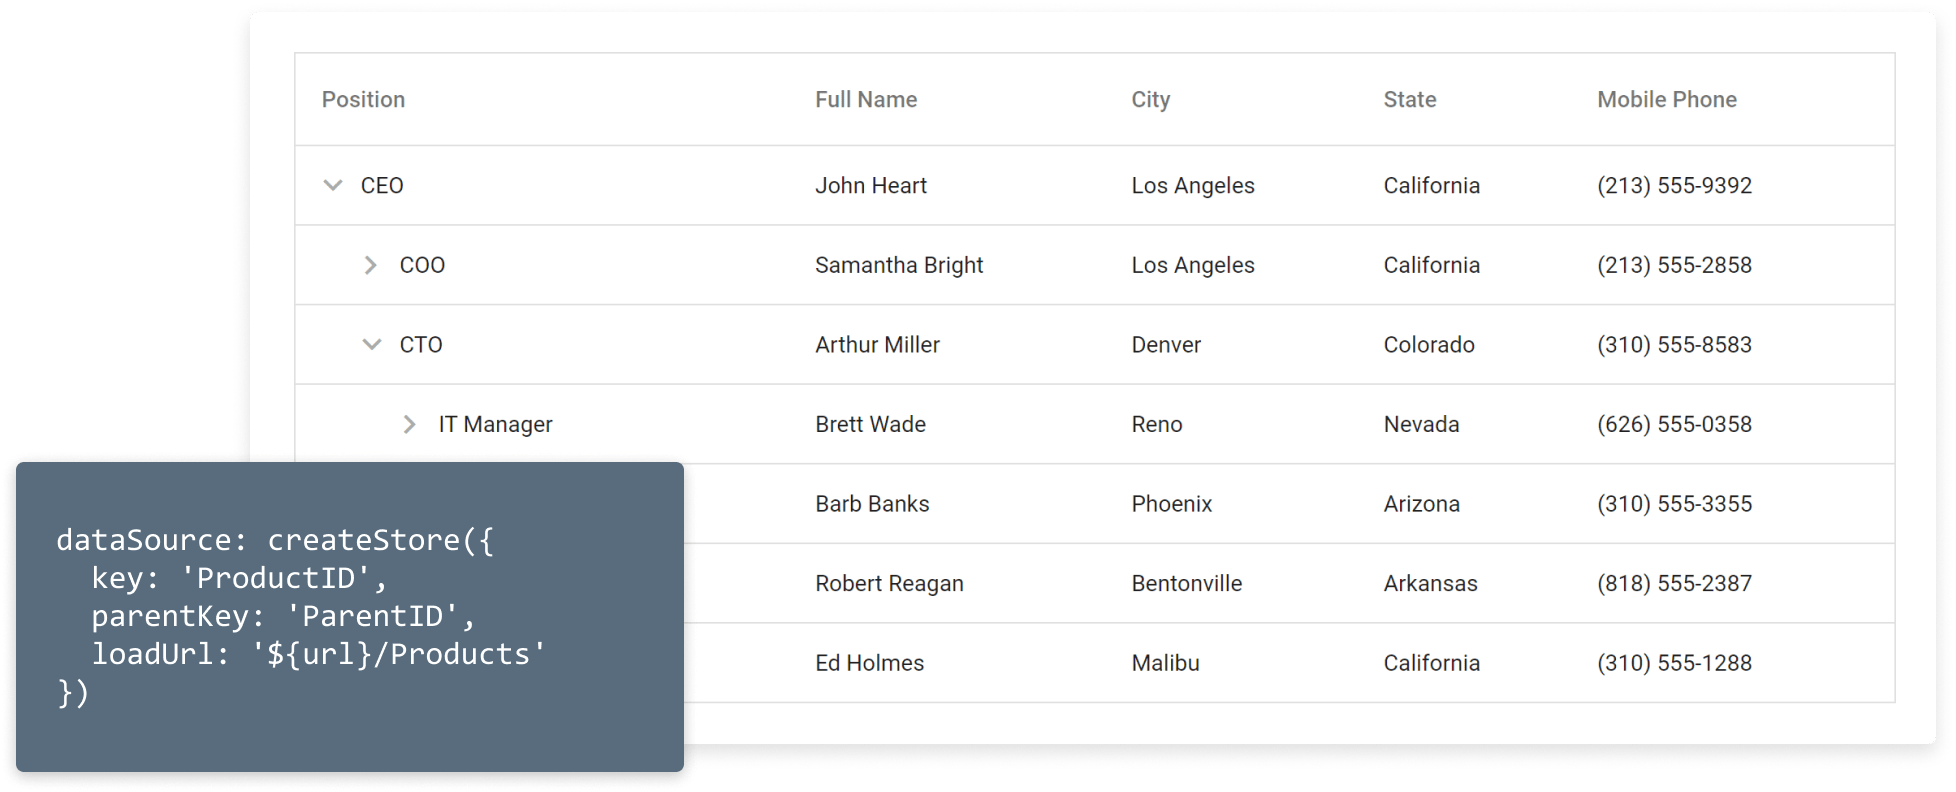The width and height of the screenshot is (1956, 792).
Task: Click the State column header
Action: [x=1409, y=100]
